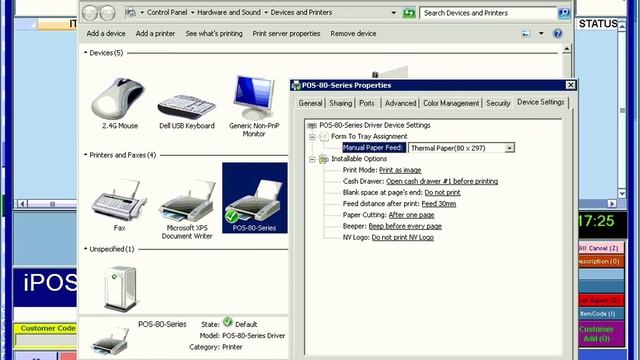The width and height of the screenshot is (640, 360).
Task: Click the Customer Add (O) button in iPOS
Action: [x=601, y=334]
